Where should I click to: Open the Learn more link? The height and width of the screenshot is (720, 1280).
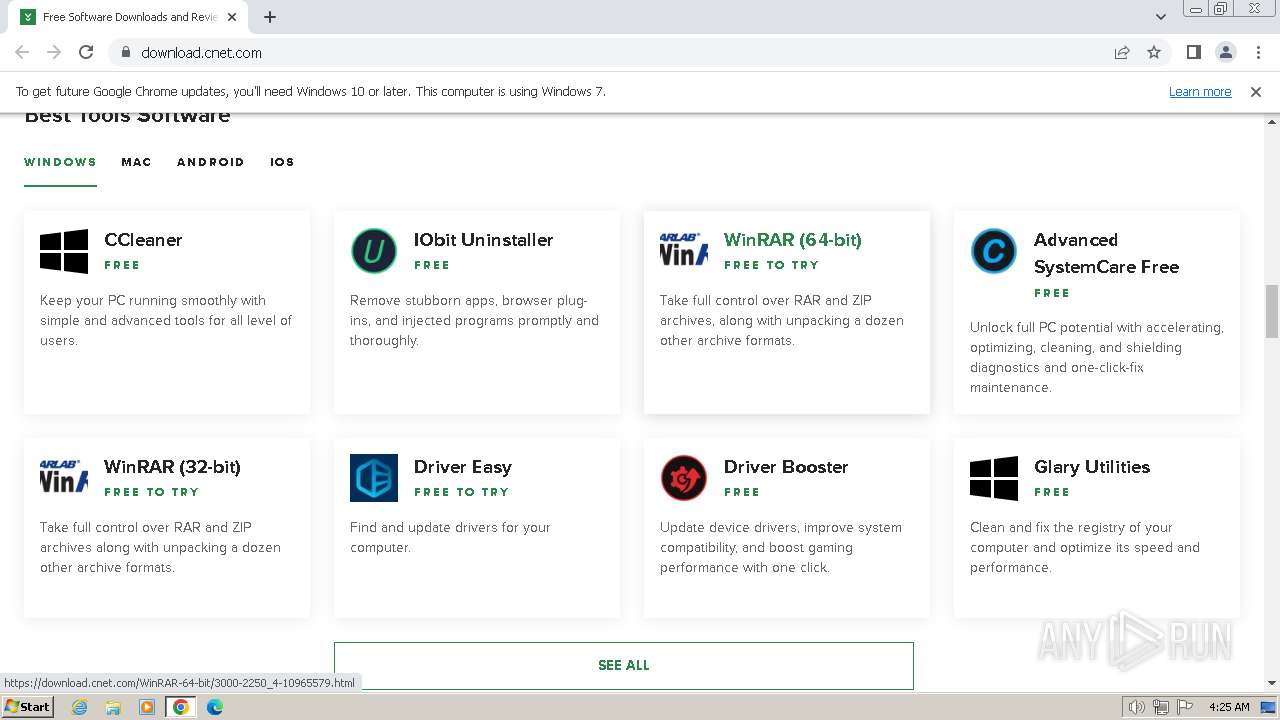click(1200, 92)
